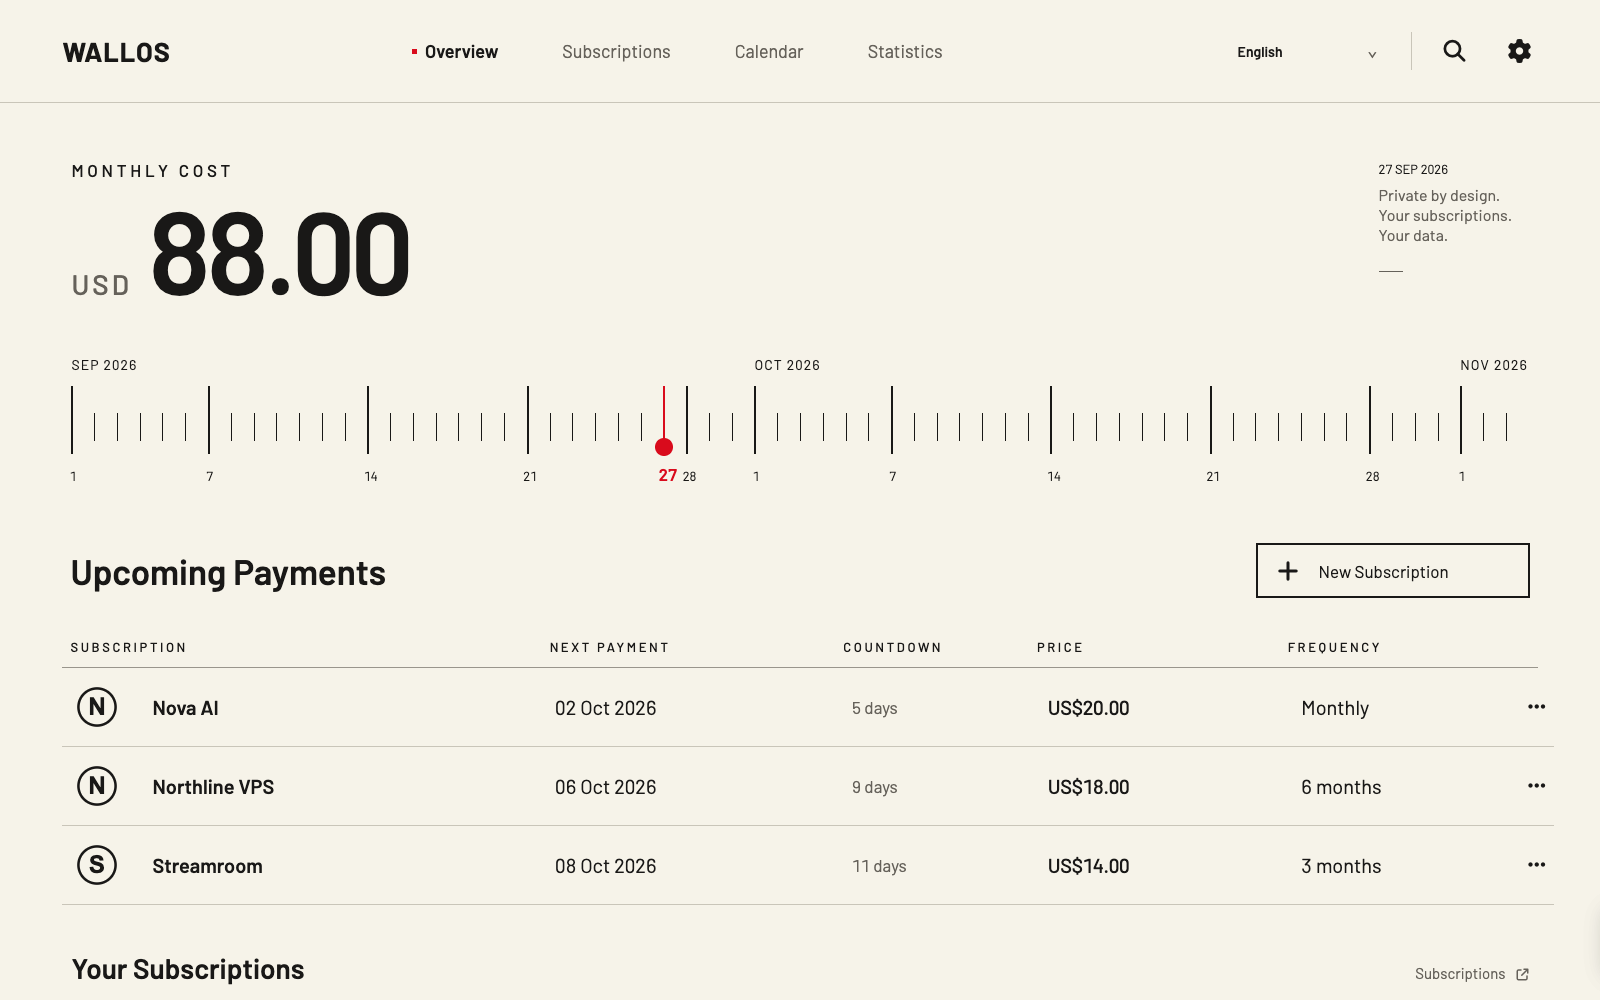Click the New Subscription button label
The image size is (1600, 1000).
click(1383, 572)
